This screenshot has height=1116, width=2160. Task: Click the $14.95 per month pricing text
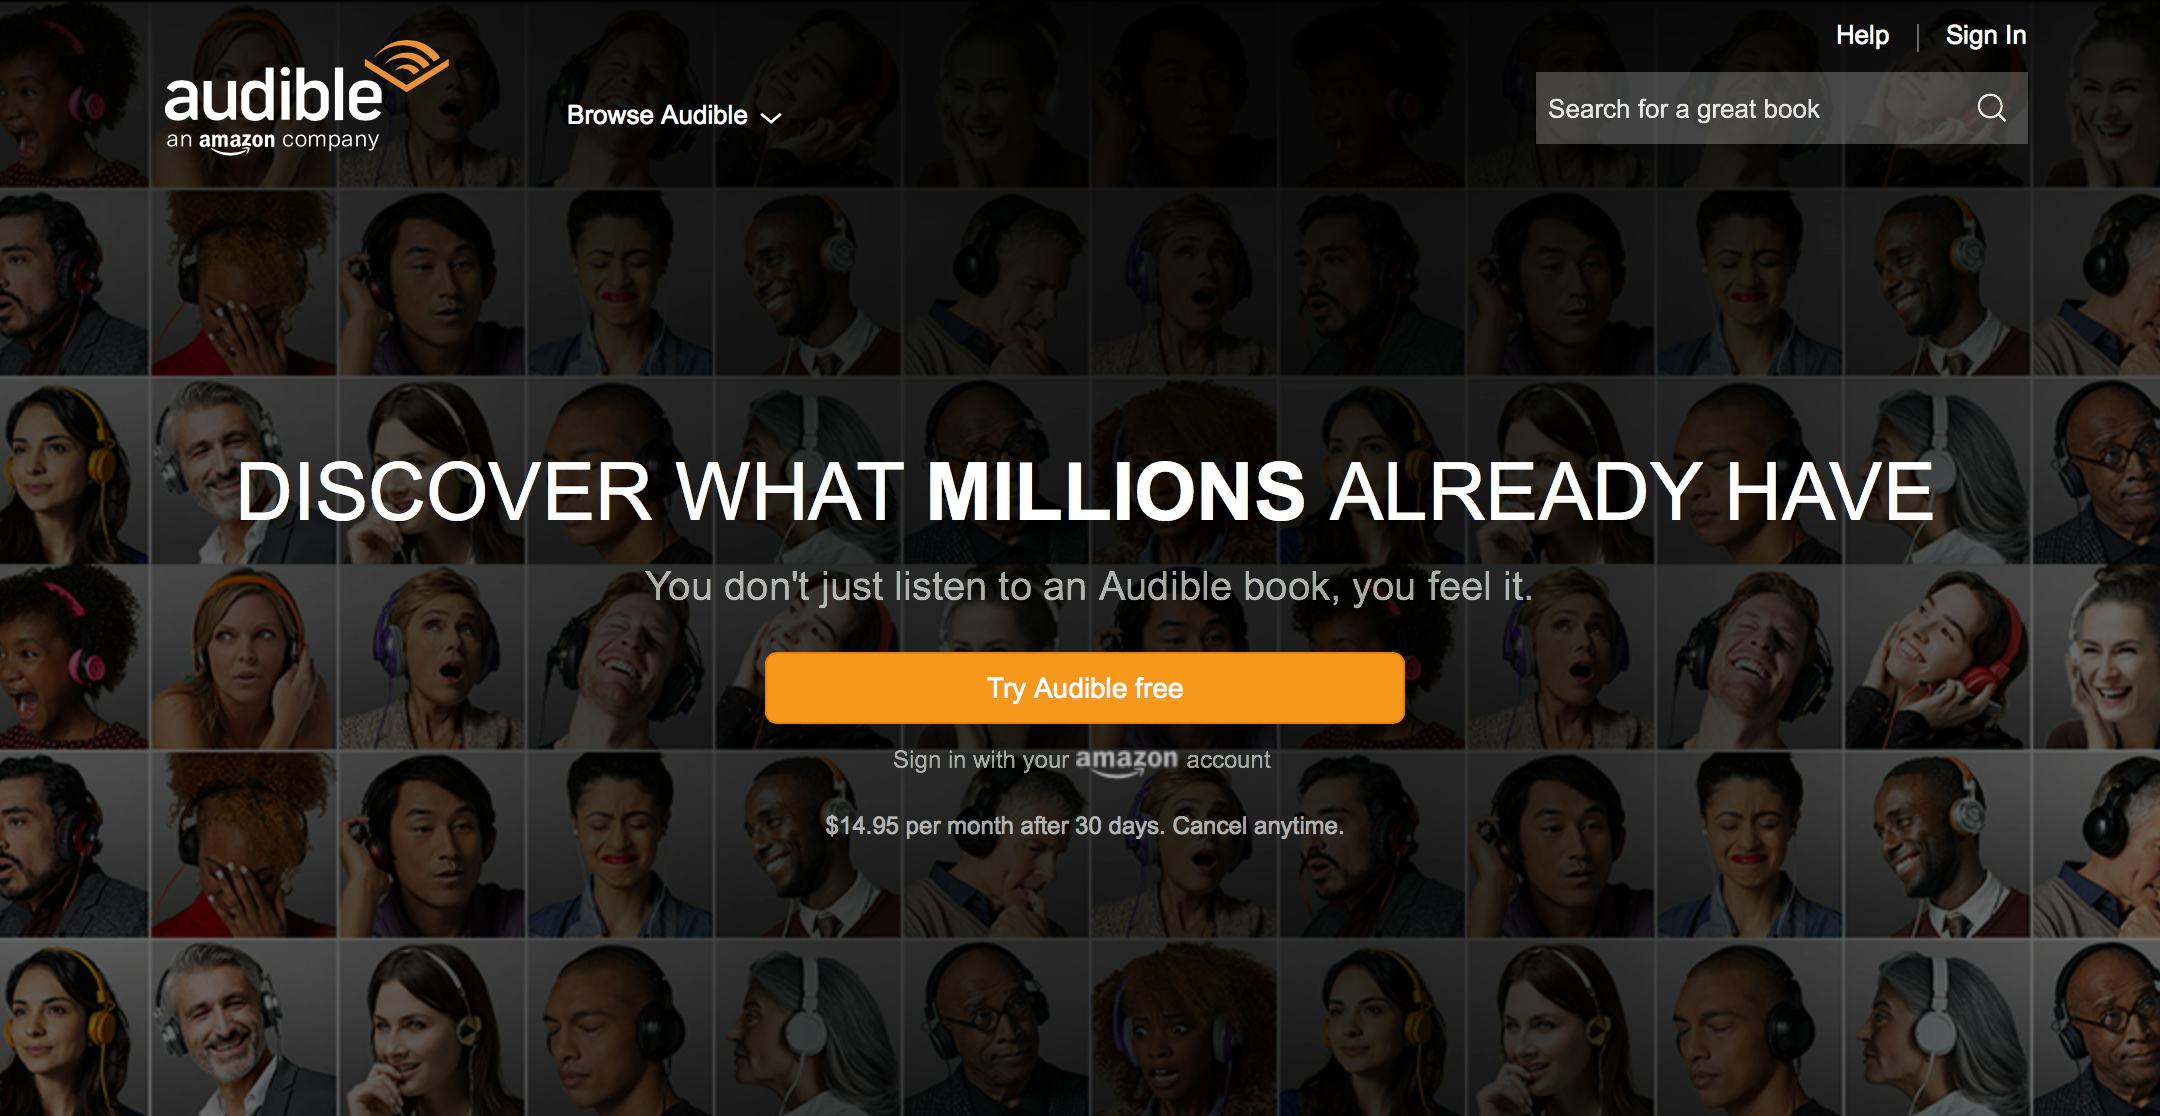(x=1085, y=826)
